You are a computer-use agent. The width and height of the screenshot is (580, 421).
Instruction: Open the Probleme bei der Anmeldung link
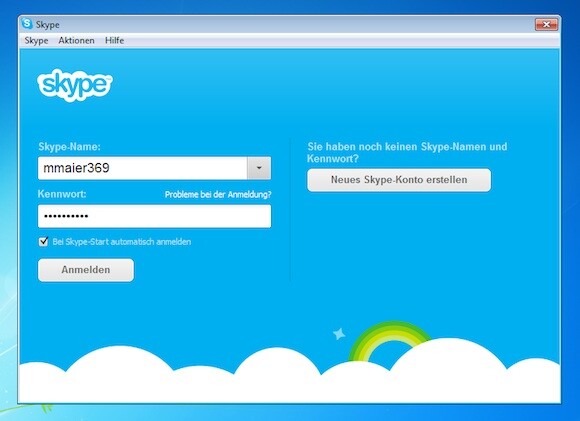tap(218, 194)
